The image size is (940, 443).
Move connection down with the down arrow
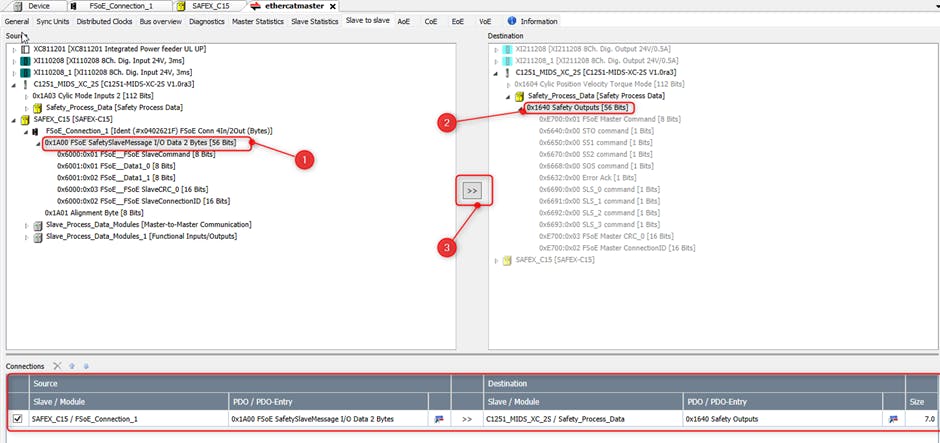point(85,366)
